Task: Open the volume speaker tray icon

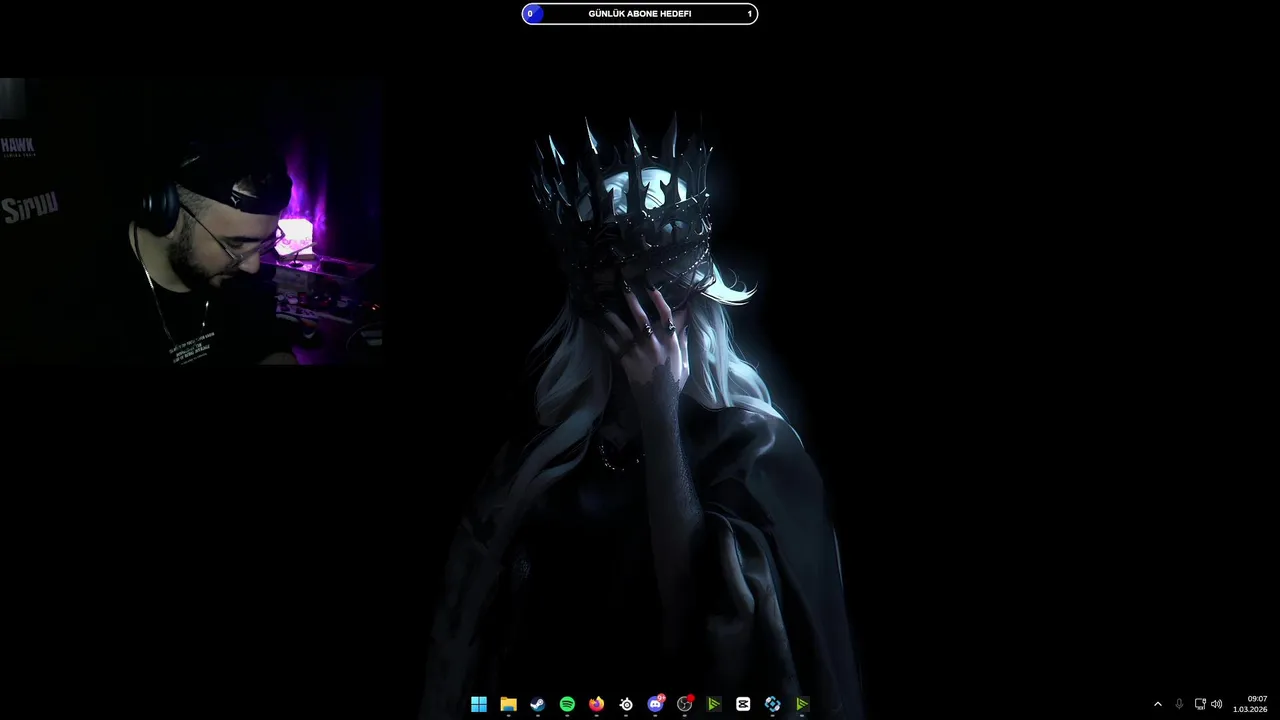Action: click(x=1217, y=704)
